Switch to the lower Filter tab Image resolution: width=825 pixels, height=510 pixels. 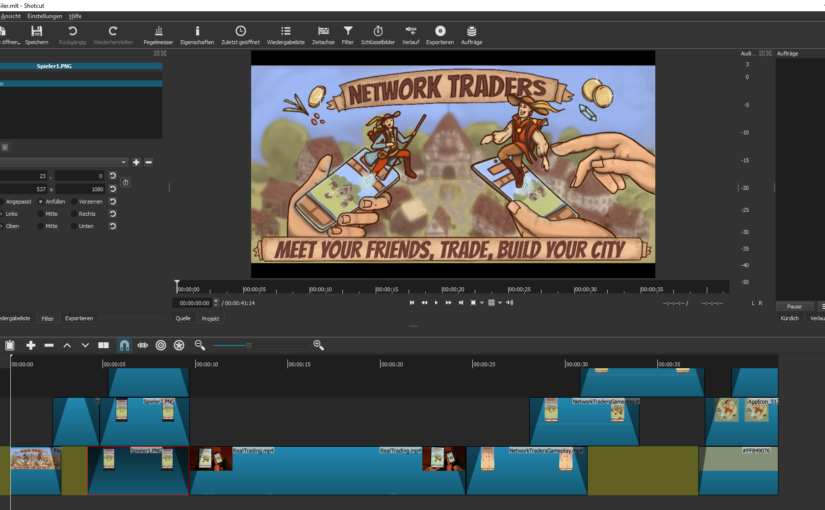(x=47, y=318)
